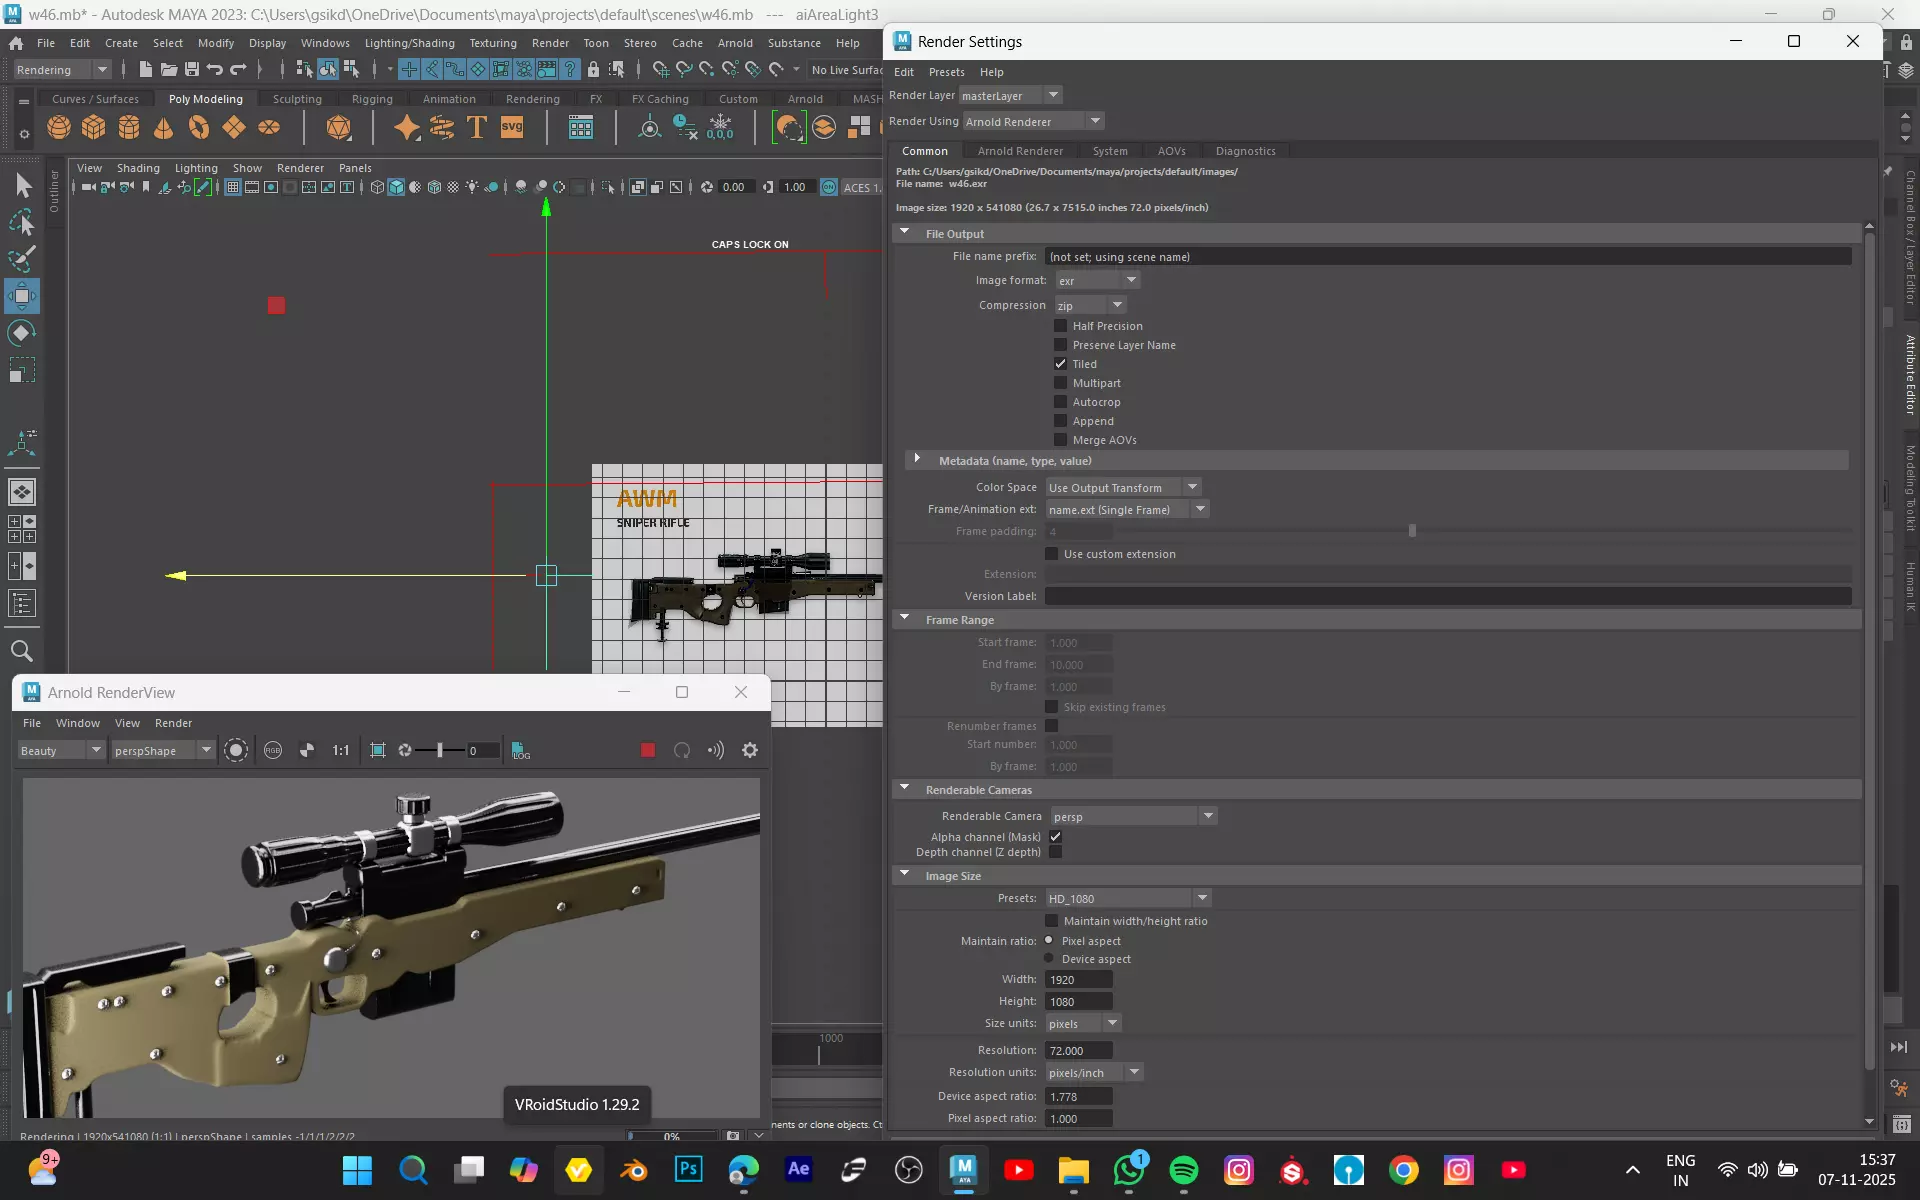Select the polygon Type text tool
Viewport: 1920px width, 1200px height.
[477, 128]
